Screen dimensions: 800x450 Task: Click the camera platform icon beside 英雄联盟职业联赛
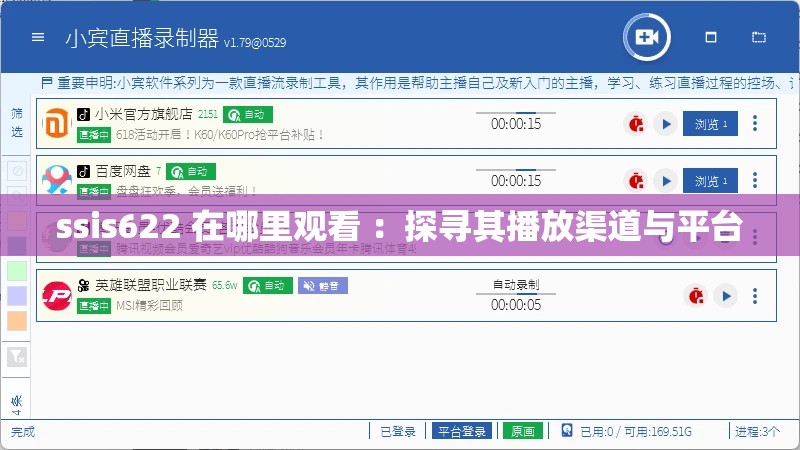point(83,286)
